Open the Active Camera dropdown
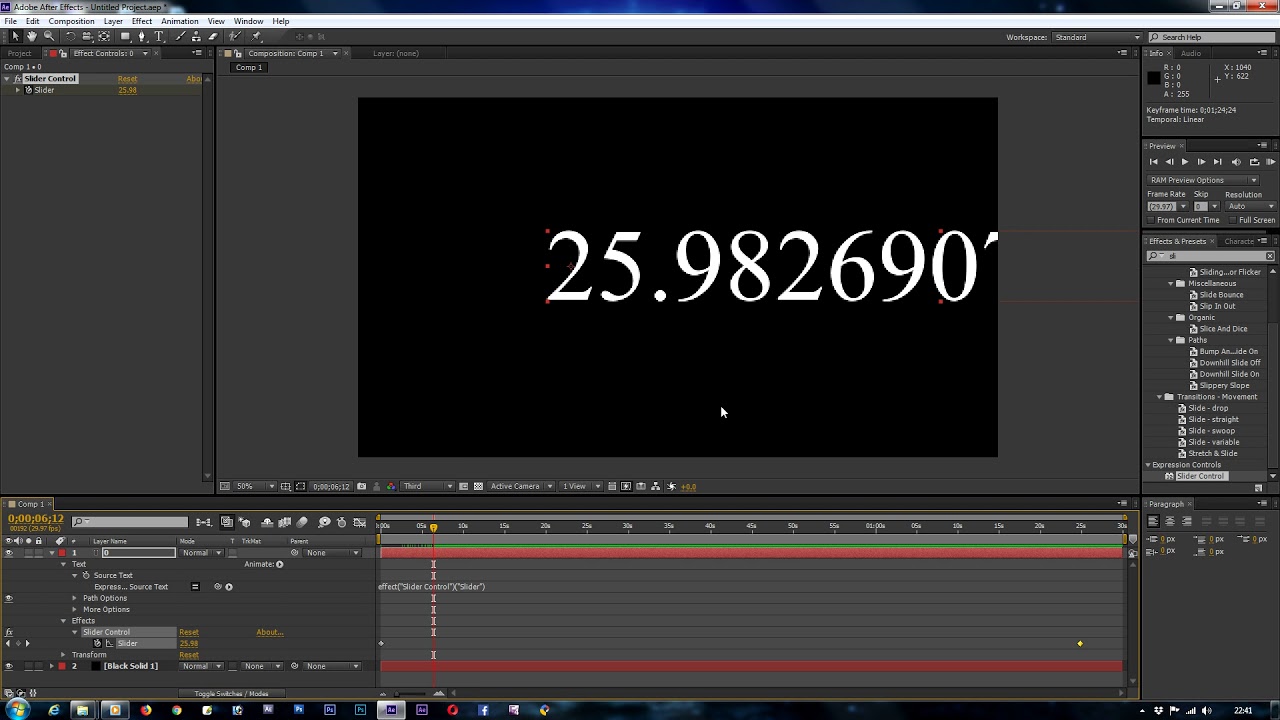The width and height of the screenshot is (1280, 720). pyautogui.click(x=521, y=486)
